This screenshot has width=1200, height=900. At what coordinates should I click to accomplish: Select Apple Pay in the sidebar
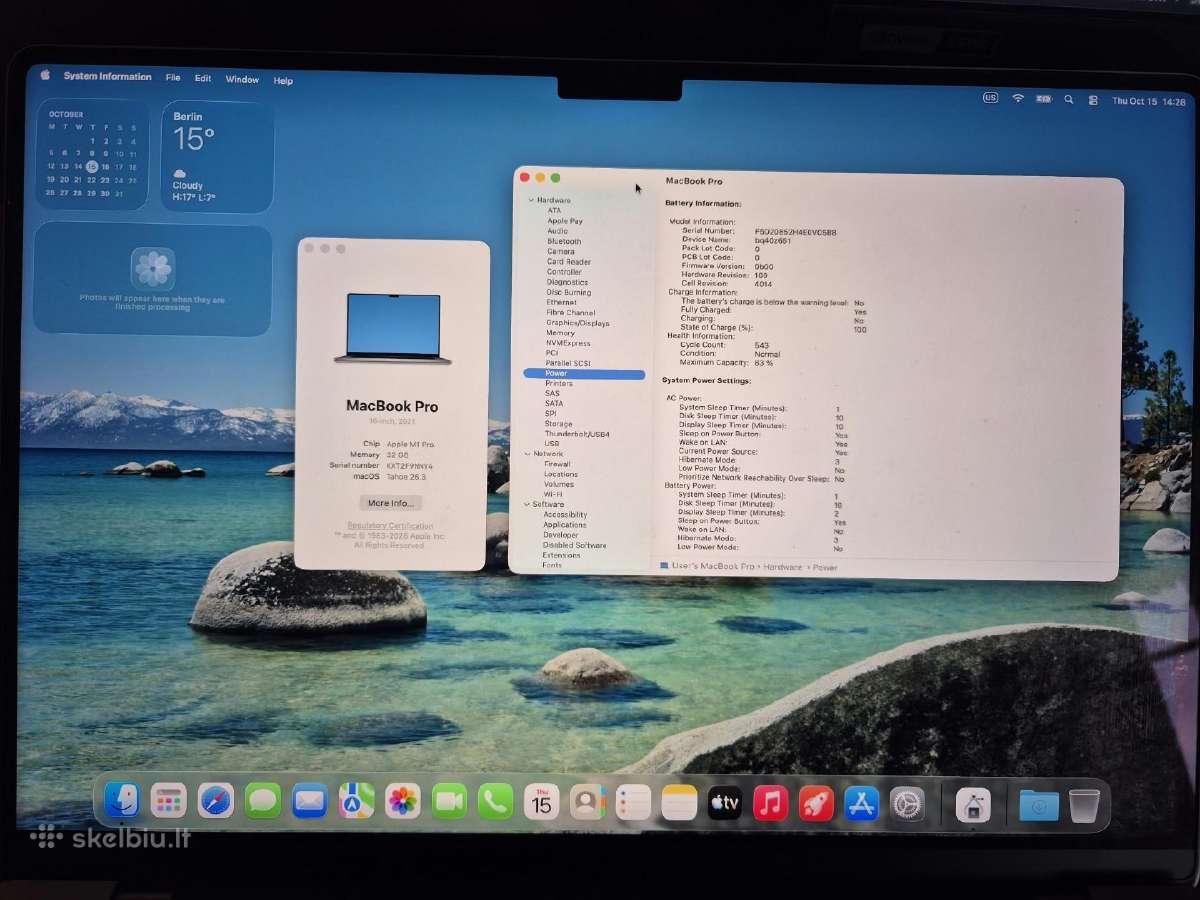(x=565, y=221)
